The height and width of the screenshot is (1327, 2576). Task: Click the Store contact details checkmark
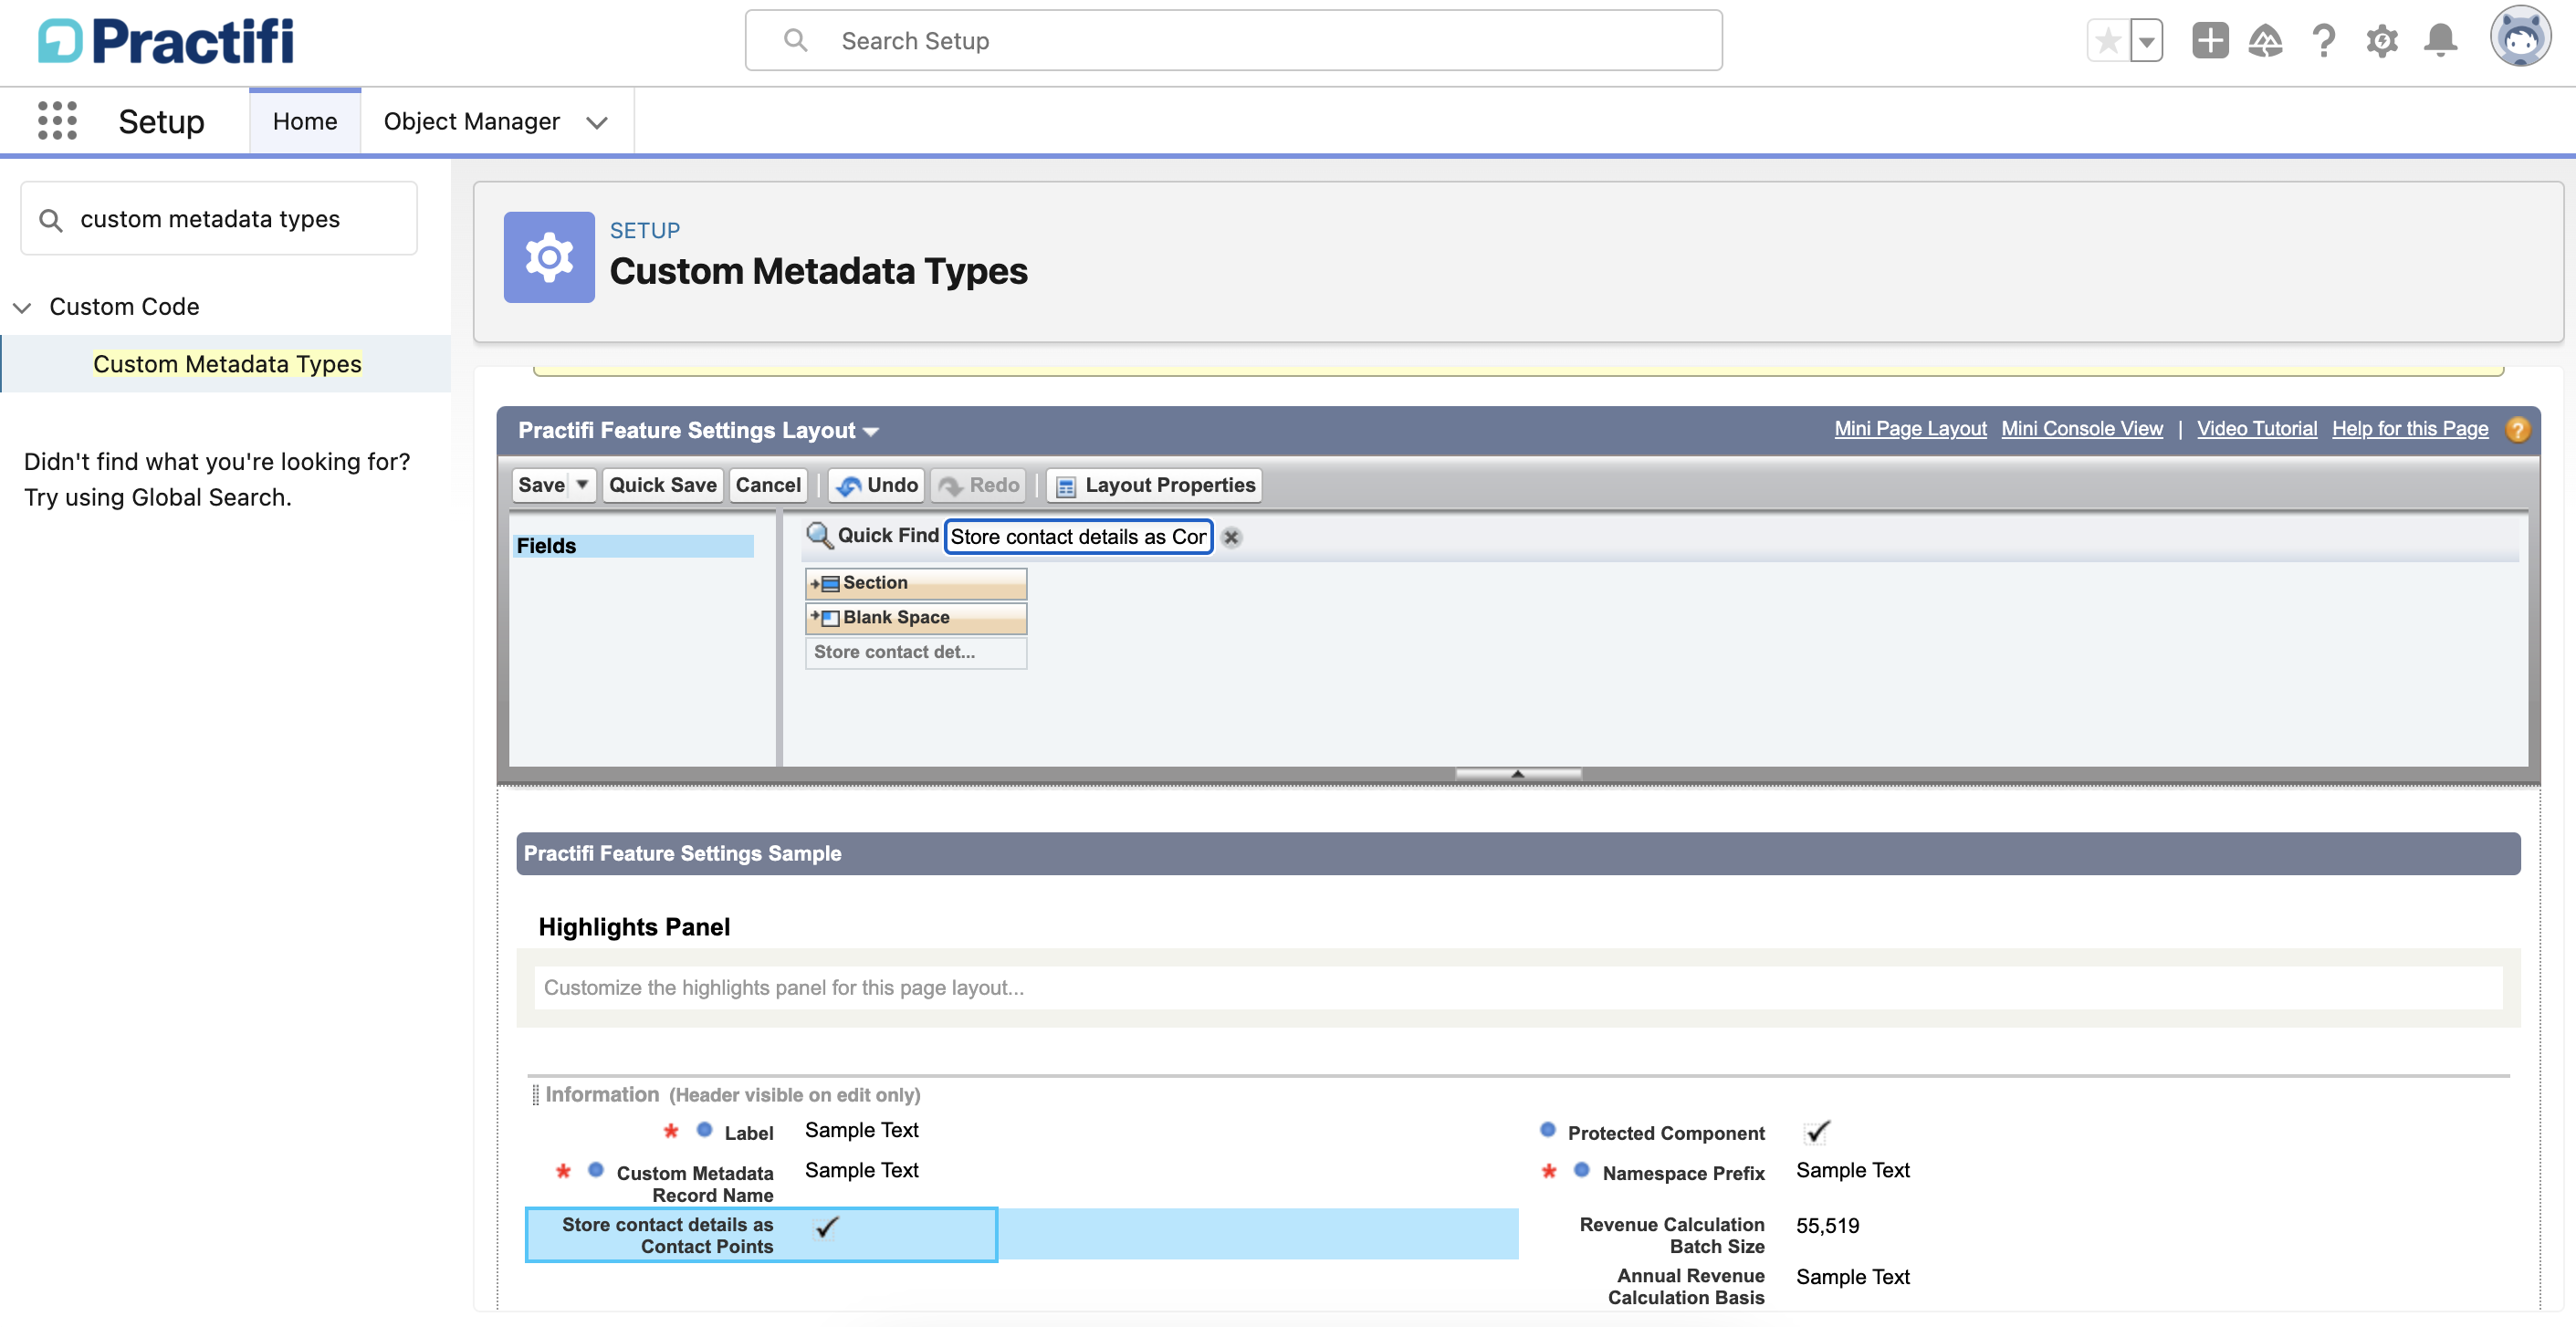[x=826, y=1227]
